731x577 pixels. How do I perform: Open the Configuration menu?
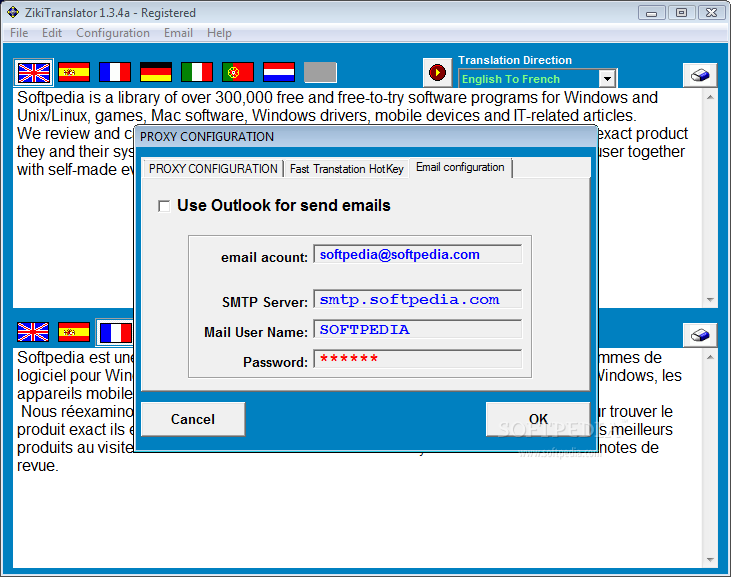click(x=113, y=33)
